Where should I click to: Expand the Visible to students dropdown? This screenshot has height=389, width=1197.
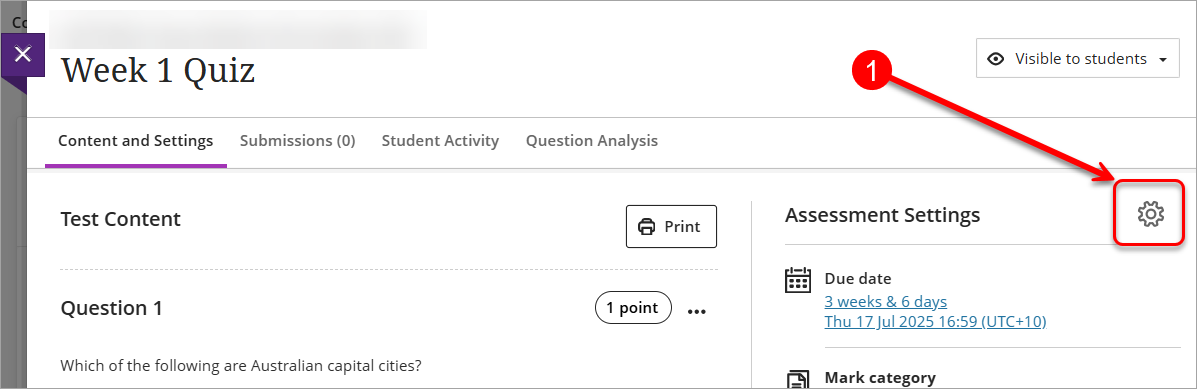(x=1078, y=59)
